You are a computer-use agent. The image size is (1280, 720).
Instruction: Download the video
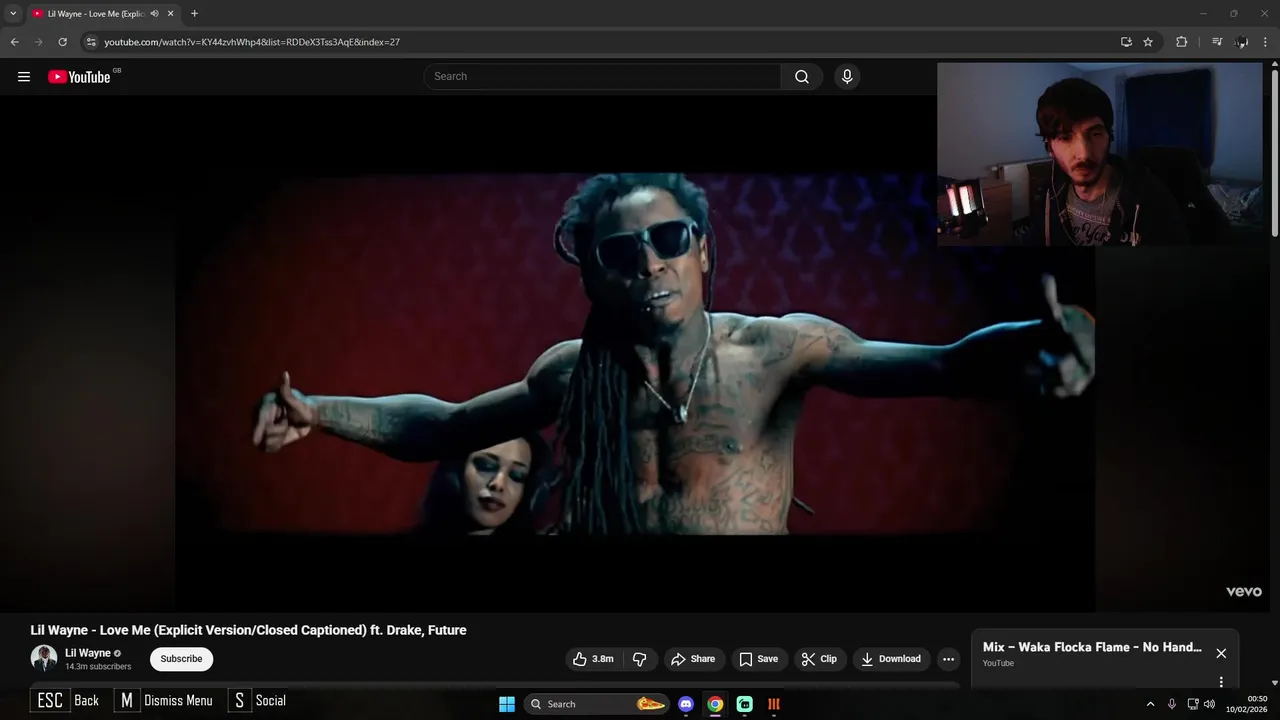[891, 659]
